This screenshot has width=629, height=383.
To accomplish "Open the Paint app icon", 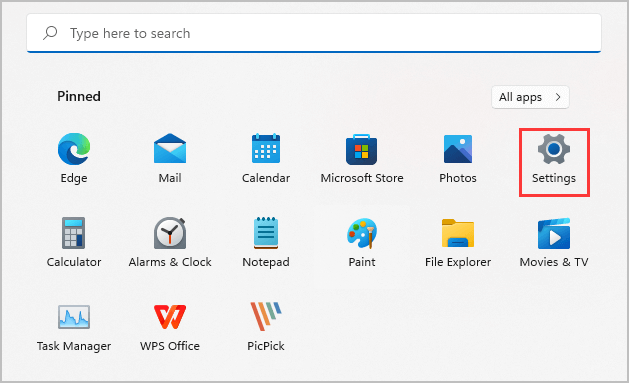I will [x=361, y=233].
